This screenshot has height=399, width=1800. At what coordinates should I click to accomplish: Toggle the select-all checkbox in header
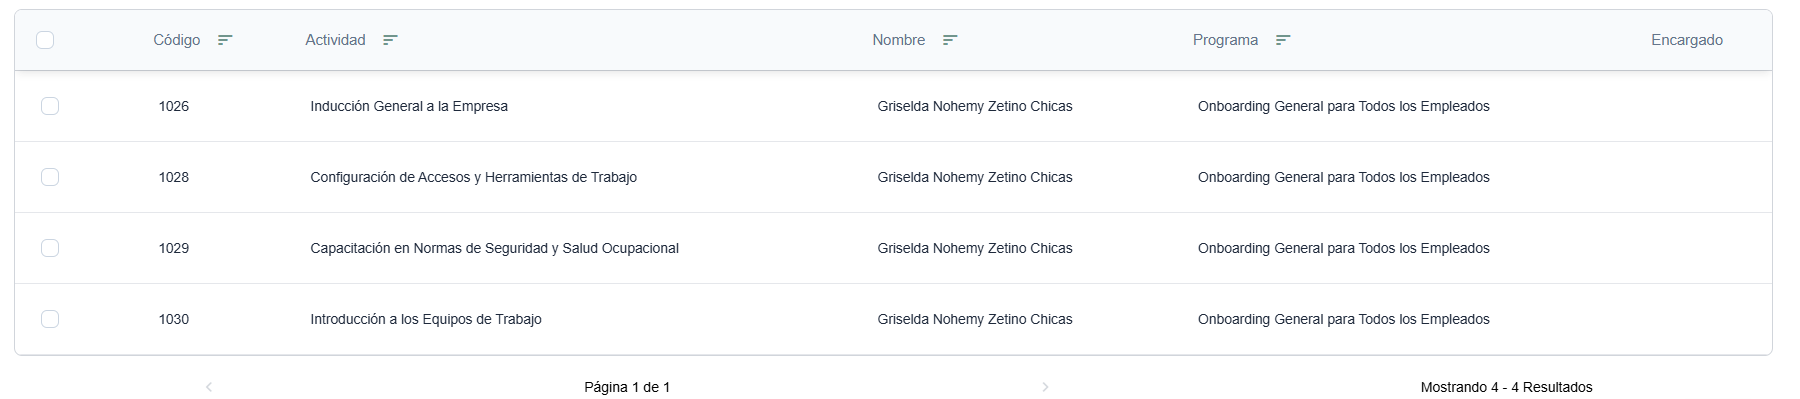pos(45,40)
